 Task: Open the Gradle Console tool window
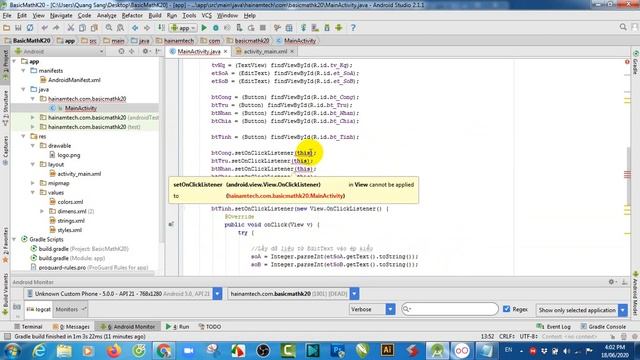click(x=603, y=327)
